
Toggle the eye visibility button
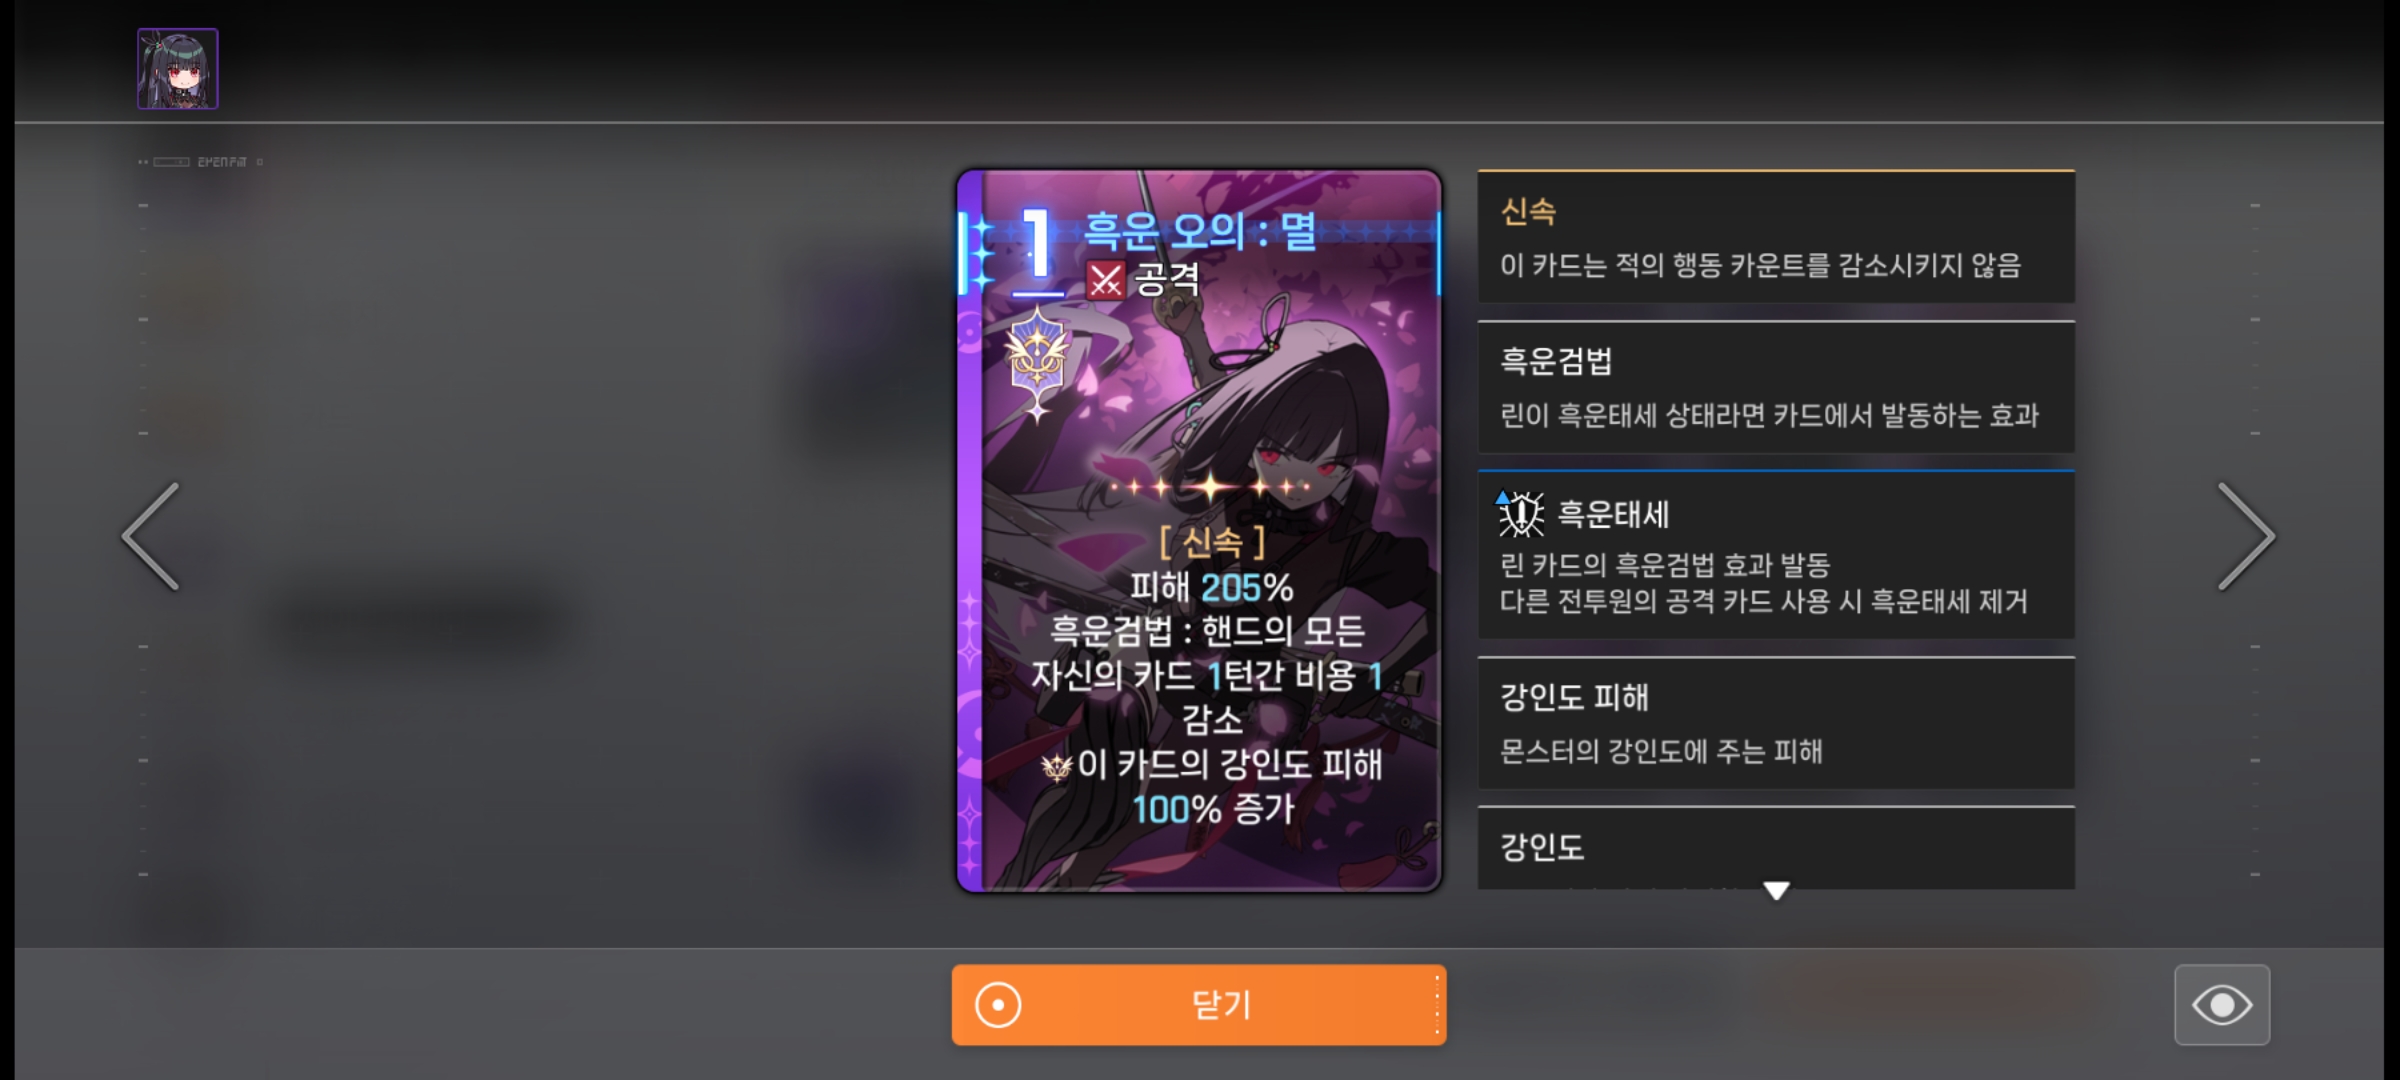[x=2222, y=1005]
